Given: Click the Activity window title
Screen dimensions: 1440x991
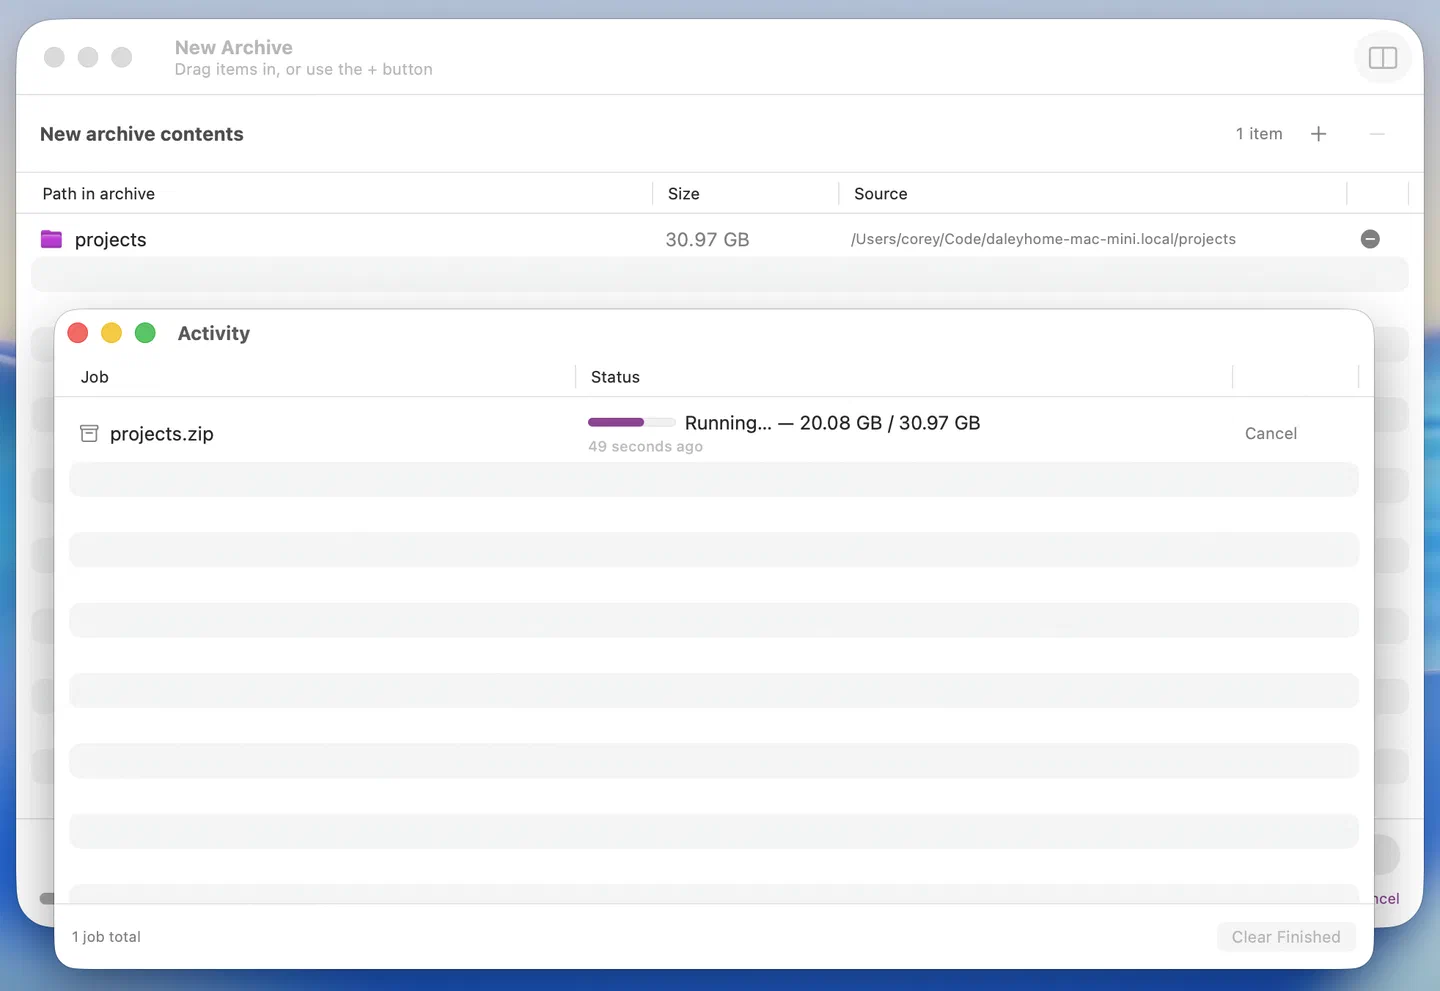Looking at the screenshot, I should tap(214, 333).
